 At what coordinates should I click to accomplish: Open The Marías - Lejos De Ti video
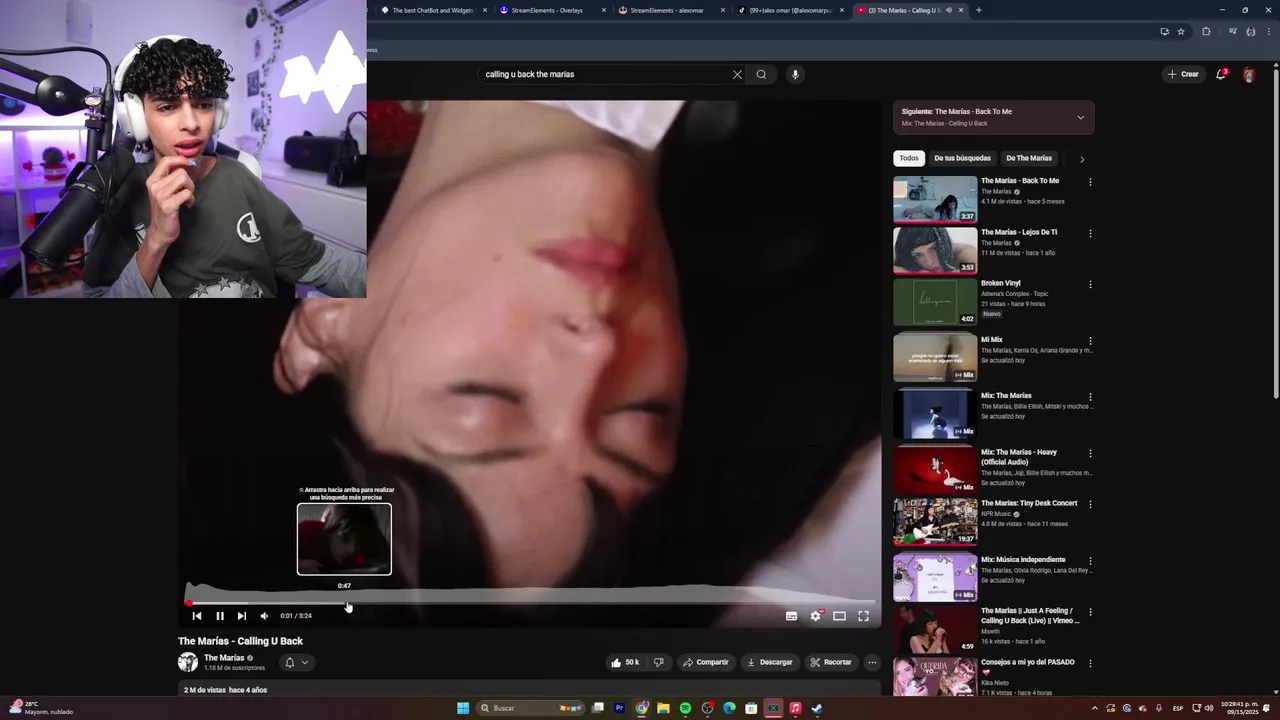tap(1019, 232)
